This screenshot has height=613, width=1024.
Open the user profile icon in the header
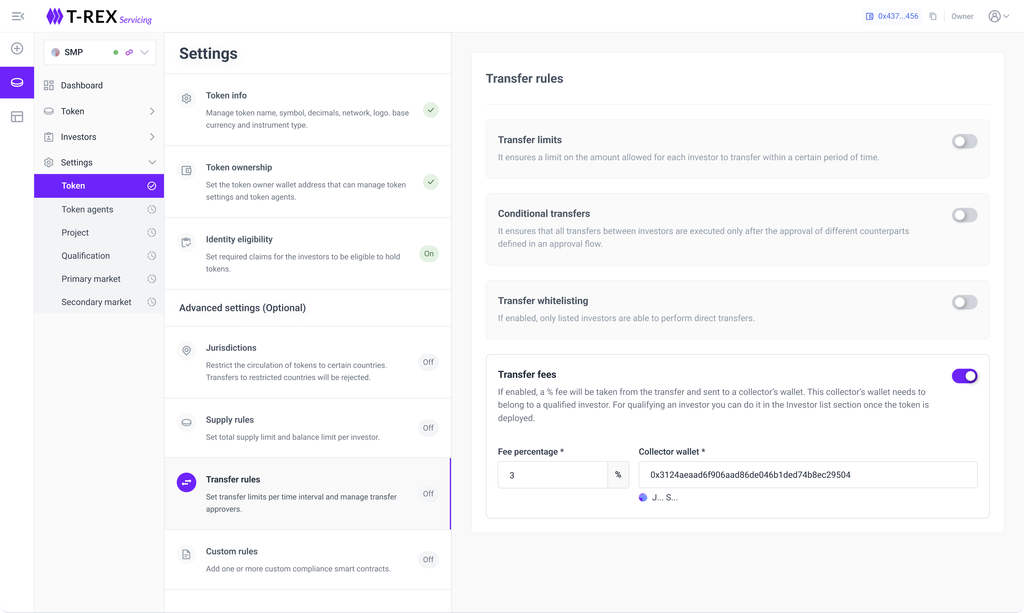point(995,16)
